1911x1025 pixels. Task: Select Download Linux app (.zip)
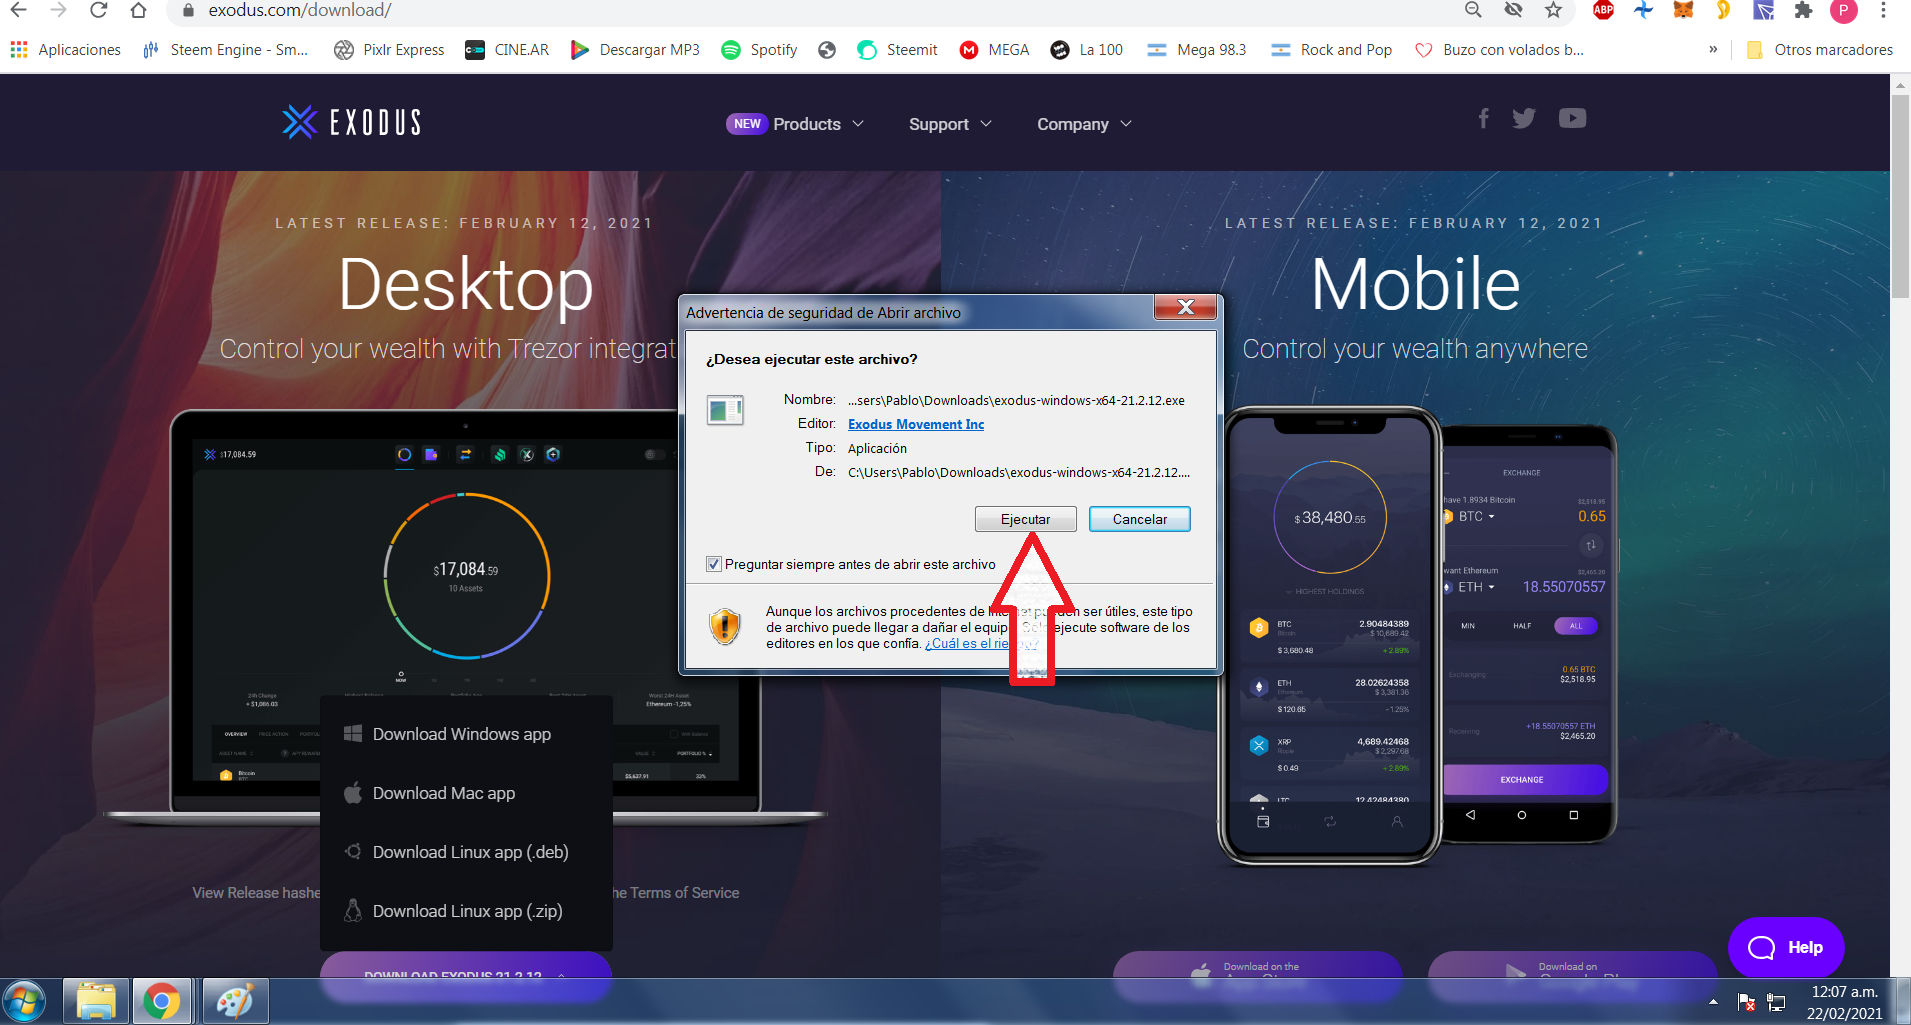point(466,911)
